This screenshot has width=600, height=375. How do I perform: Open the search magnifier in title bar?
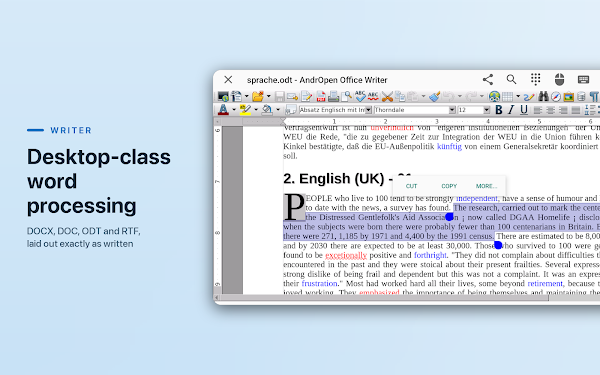tap(511, 80)
